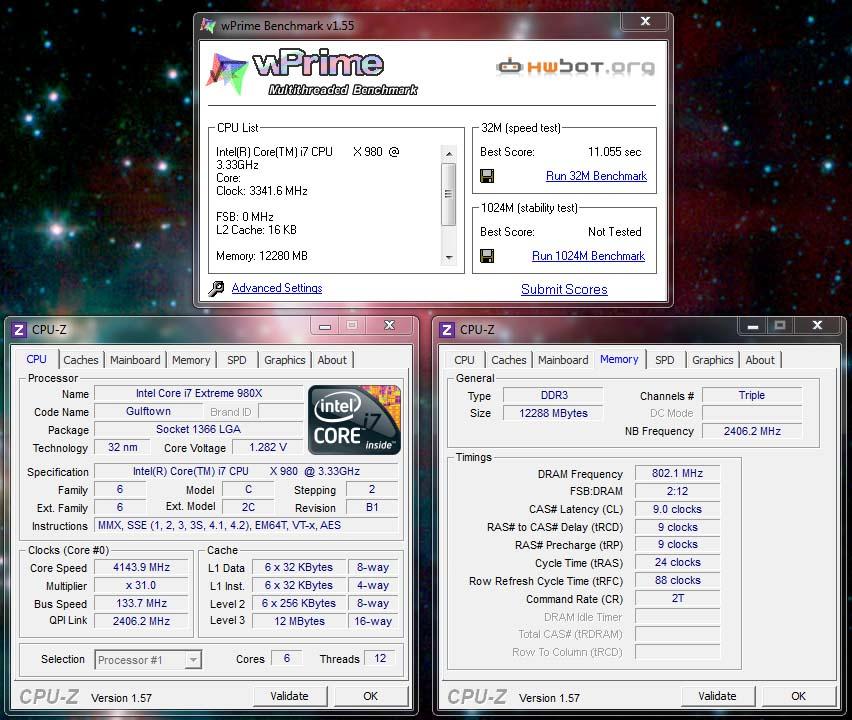852x720 pixels.
Task: Select SPD tab in left CPU-Z window
Action: (x=236, y=360)
